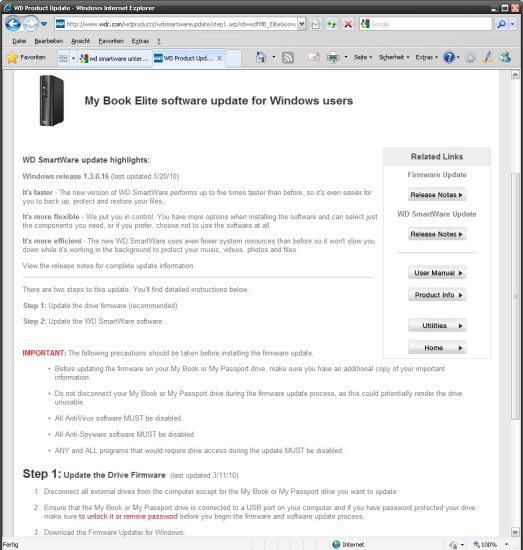Screen dimensions: 523x550
Task: Open the Bearbeiten menu
Action: [x=49, y=41]
